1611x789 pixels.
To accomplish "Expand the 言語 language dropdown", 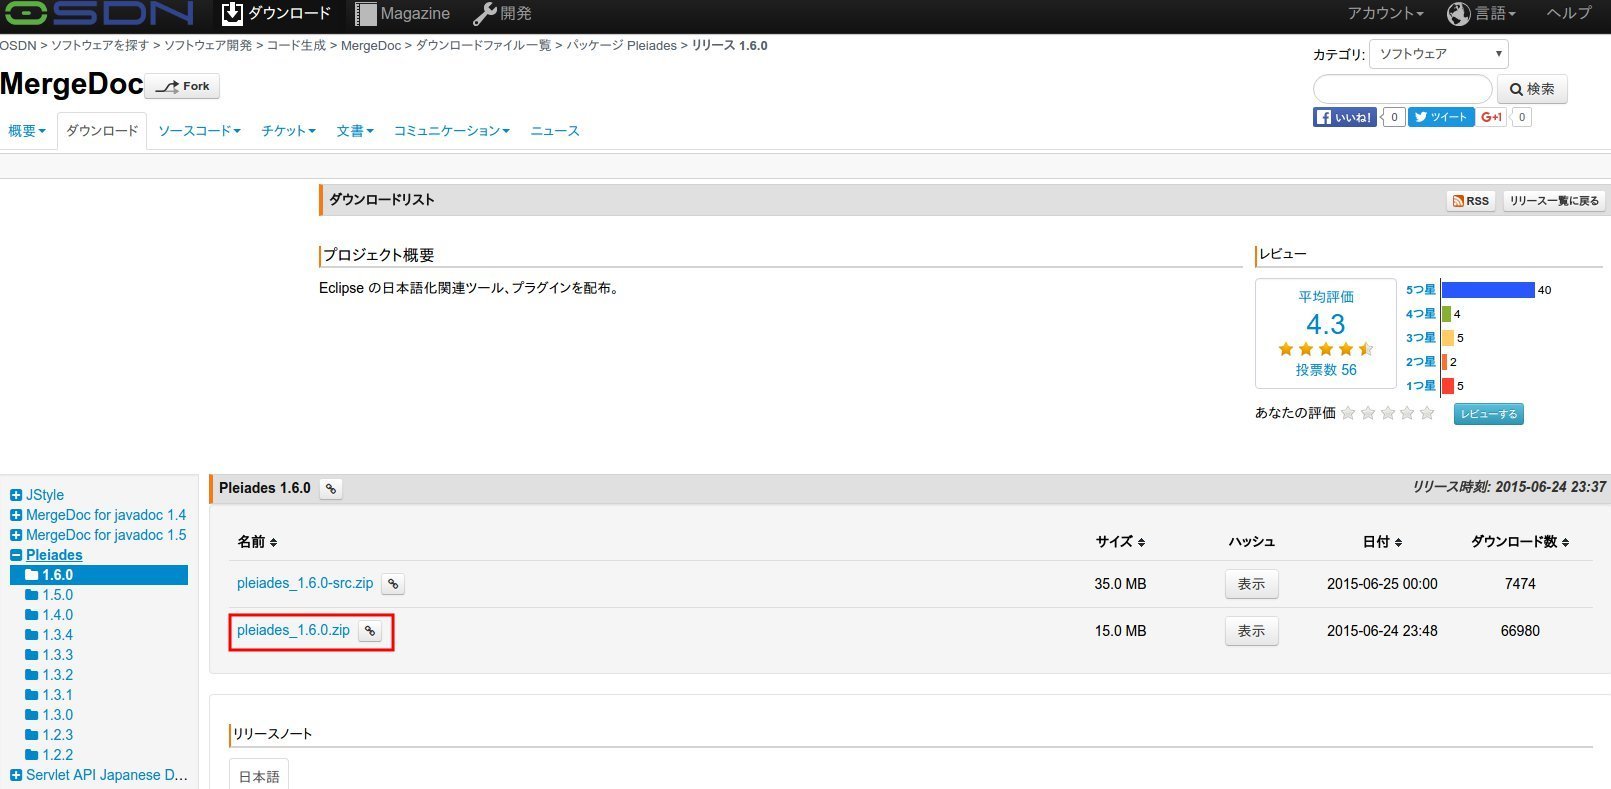I will 1482,14.
